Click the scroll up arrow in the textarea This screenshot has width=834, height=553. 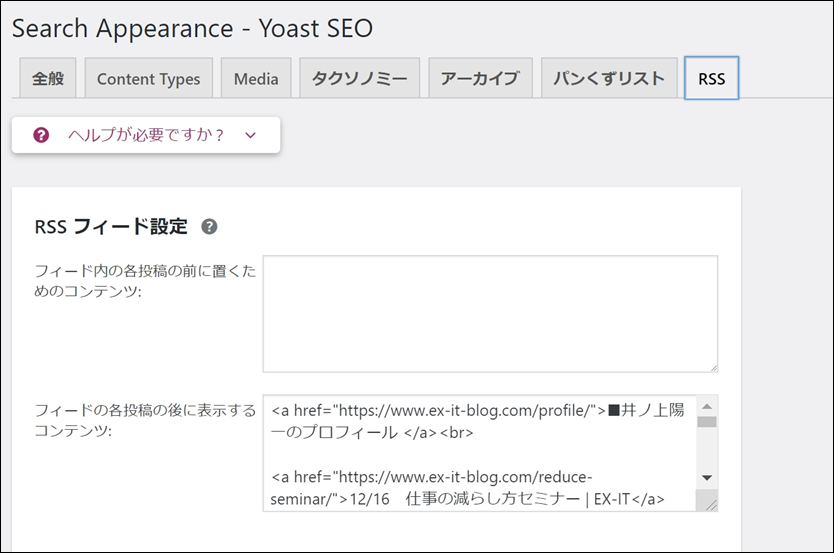pos(707,406)
